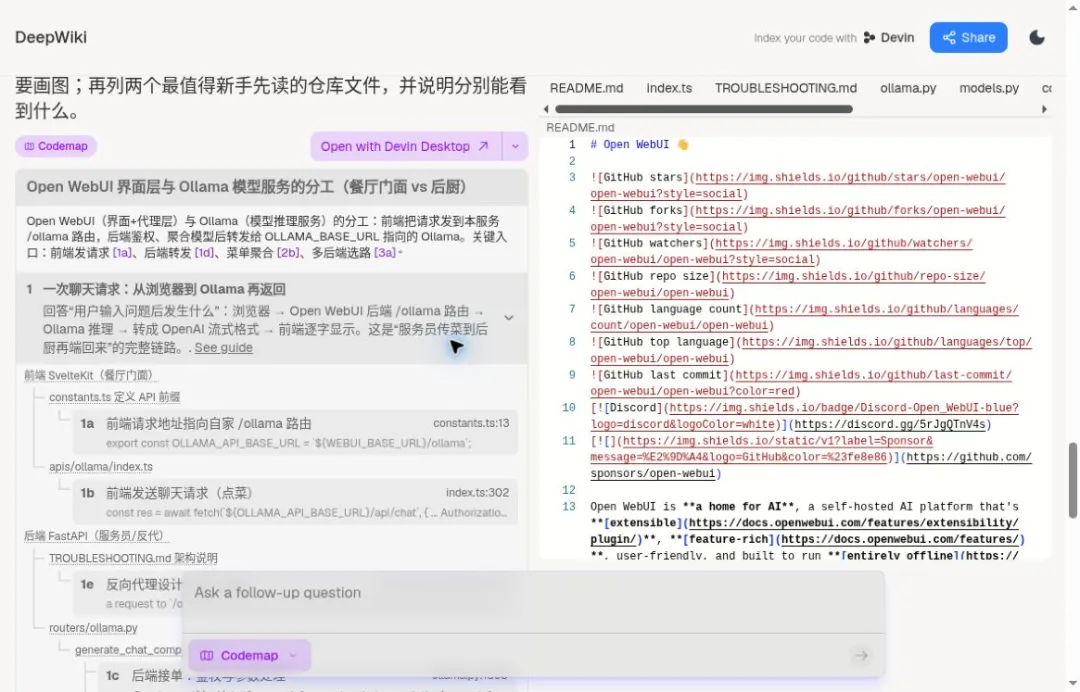This screenshot has height=692, width=1080.
Task: Open citation reference [2b]
Action: (288, 253)
